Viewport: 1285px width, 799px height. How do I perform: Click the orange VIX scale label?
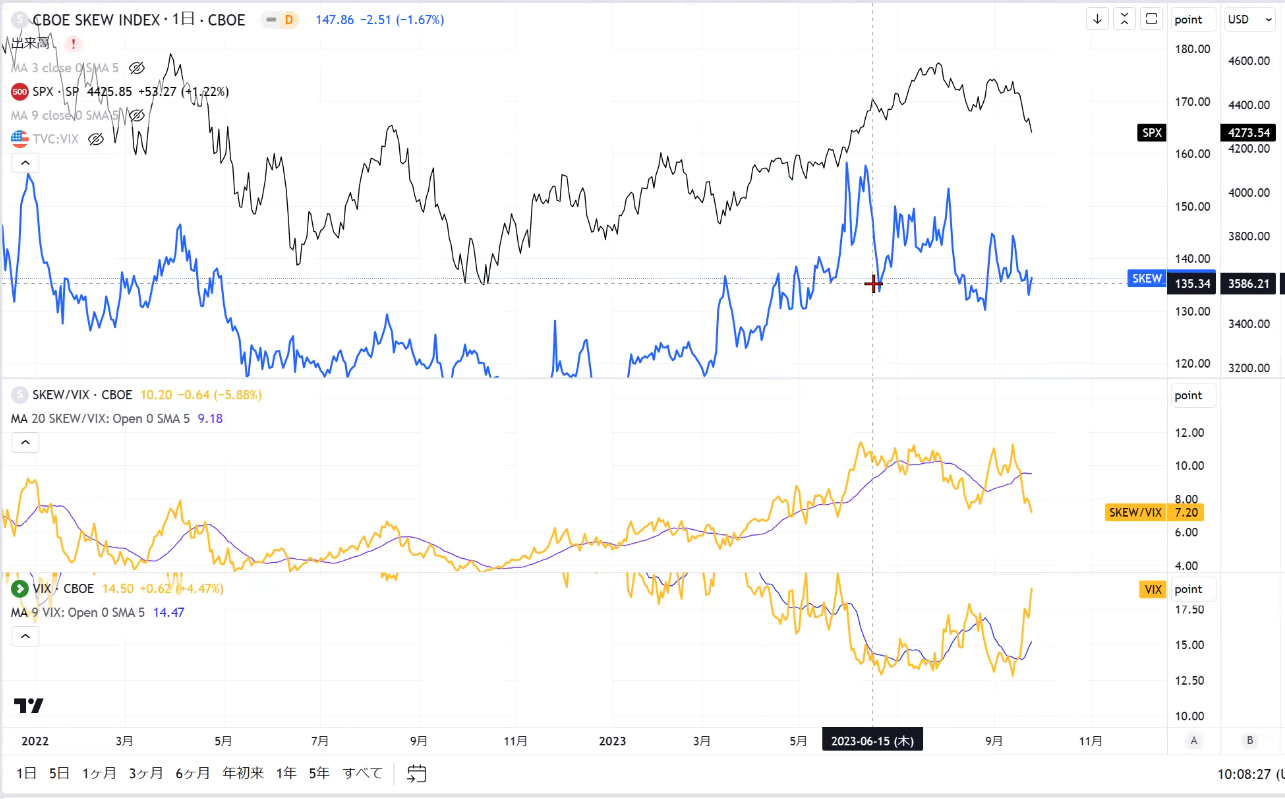pos(1153,590)
